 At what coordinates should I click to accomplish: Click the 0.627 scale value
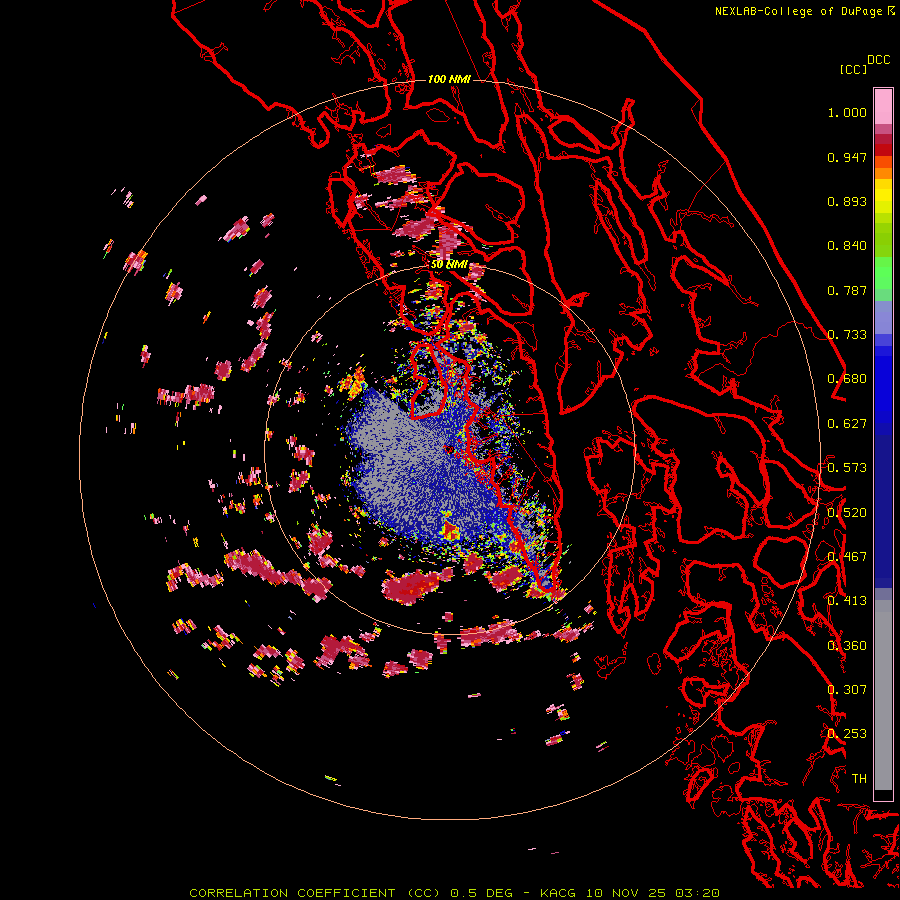(x=847, y=424)
